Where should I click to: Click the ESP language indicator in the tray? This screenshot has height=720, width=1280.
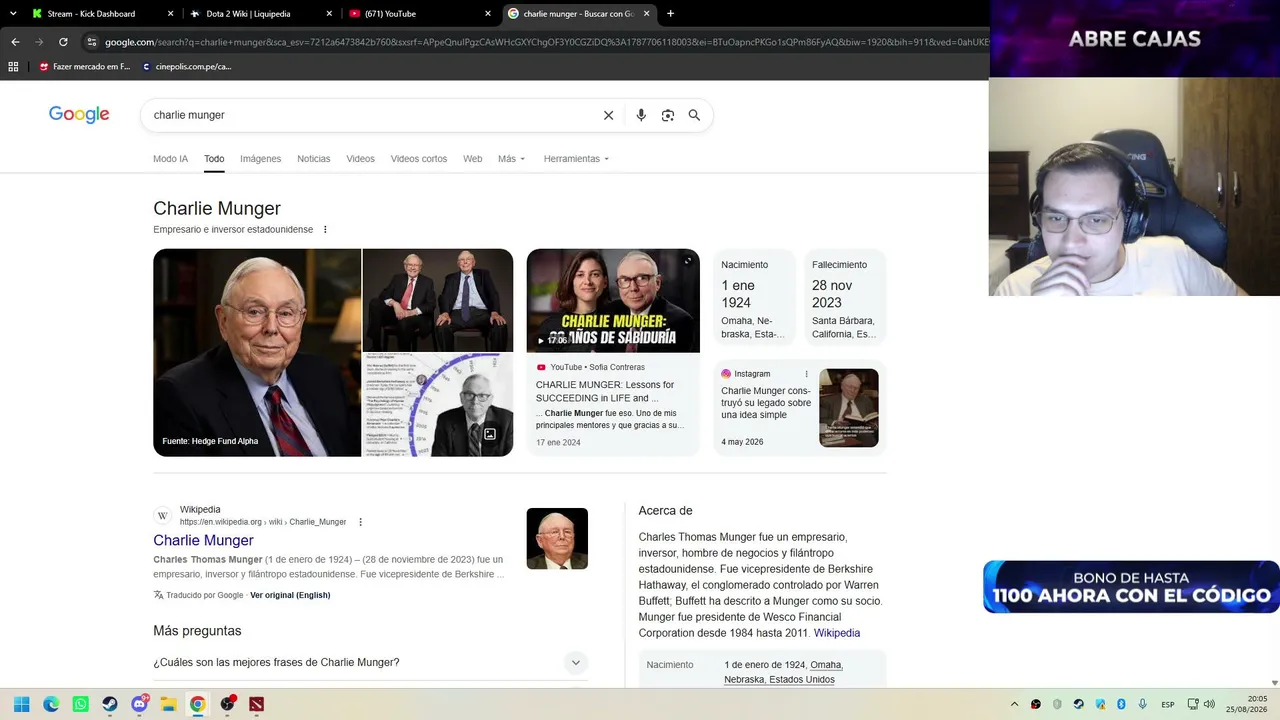1168,705
